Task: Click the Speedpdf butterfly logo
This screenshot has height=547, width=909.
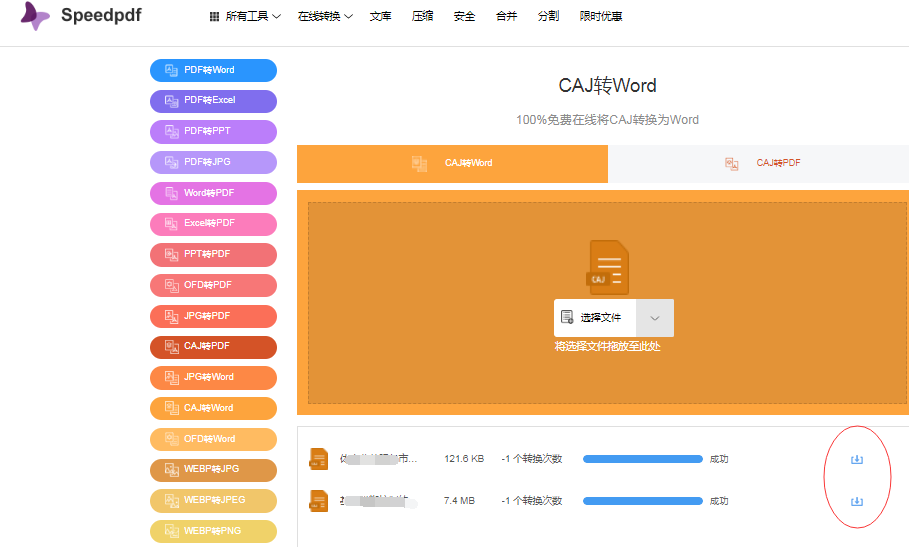Action: pyautogui.click(x=35, y=16)
